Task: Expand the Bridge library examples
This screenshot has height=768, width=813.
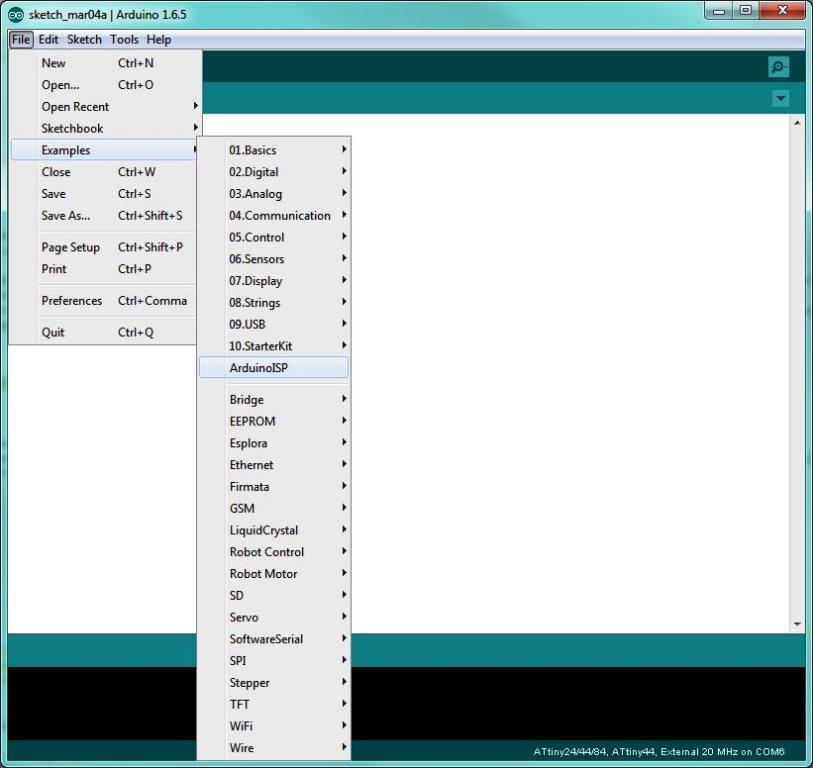Action: pos(274,400)
